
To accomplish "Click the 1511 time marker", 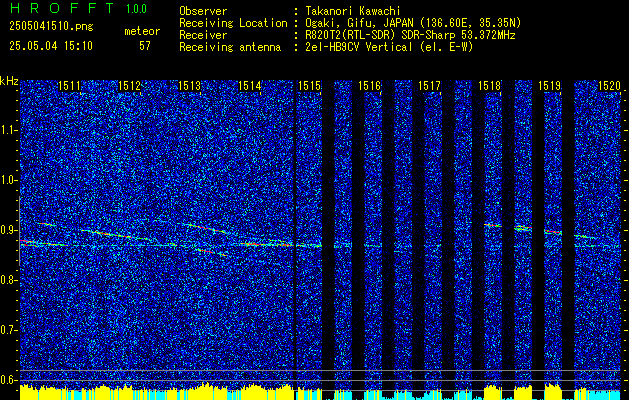I will [x=69, y=85].
